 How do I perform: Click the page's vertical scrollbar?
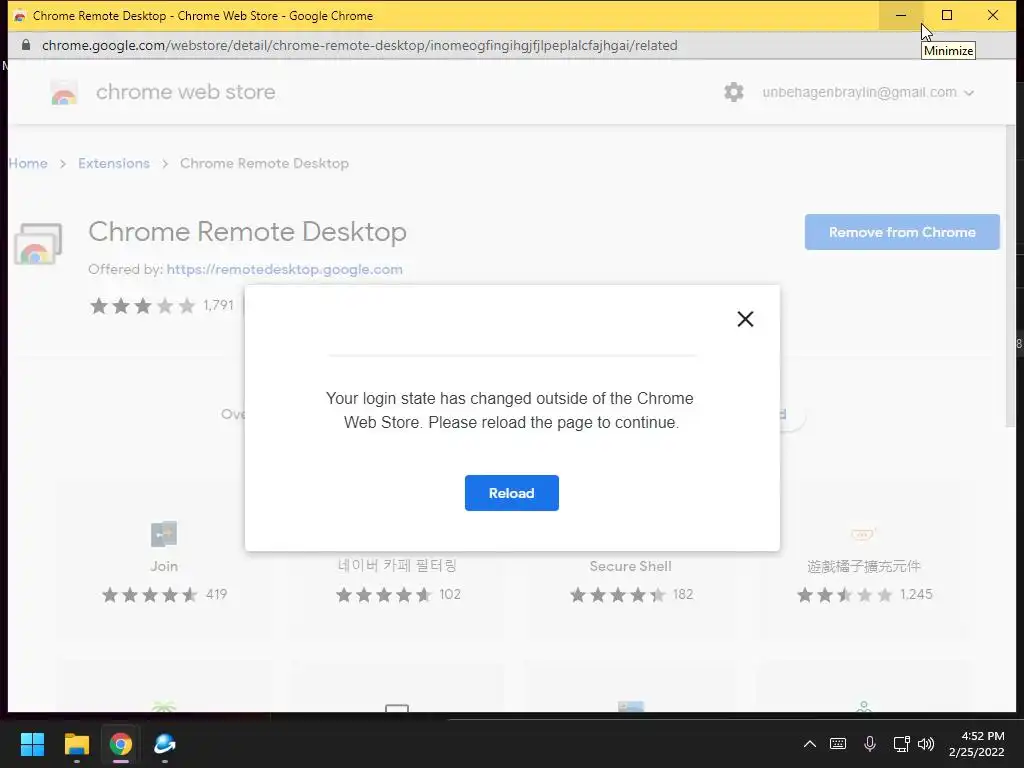coord(1011,274)
